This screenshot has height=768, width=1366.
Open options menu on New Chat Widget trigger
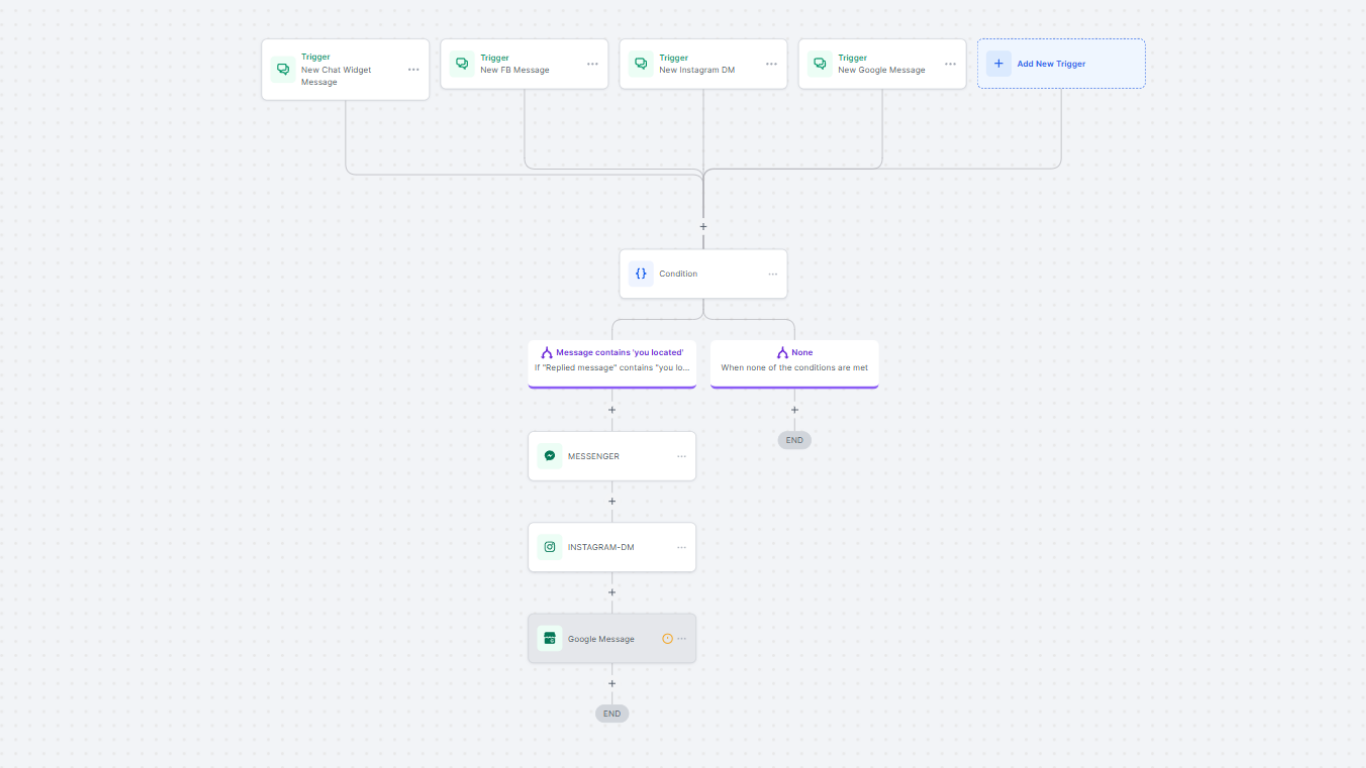pyautogui.click(x=413, y=69)
